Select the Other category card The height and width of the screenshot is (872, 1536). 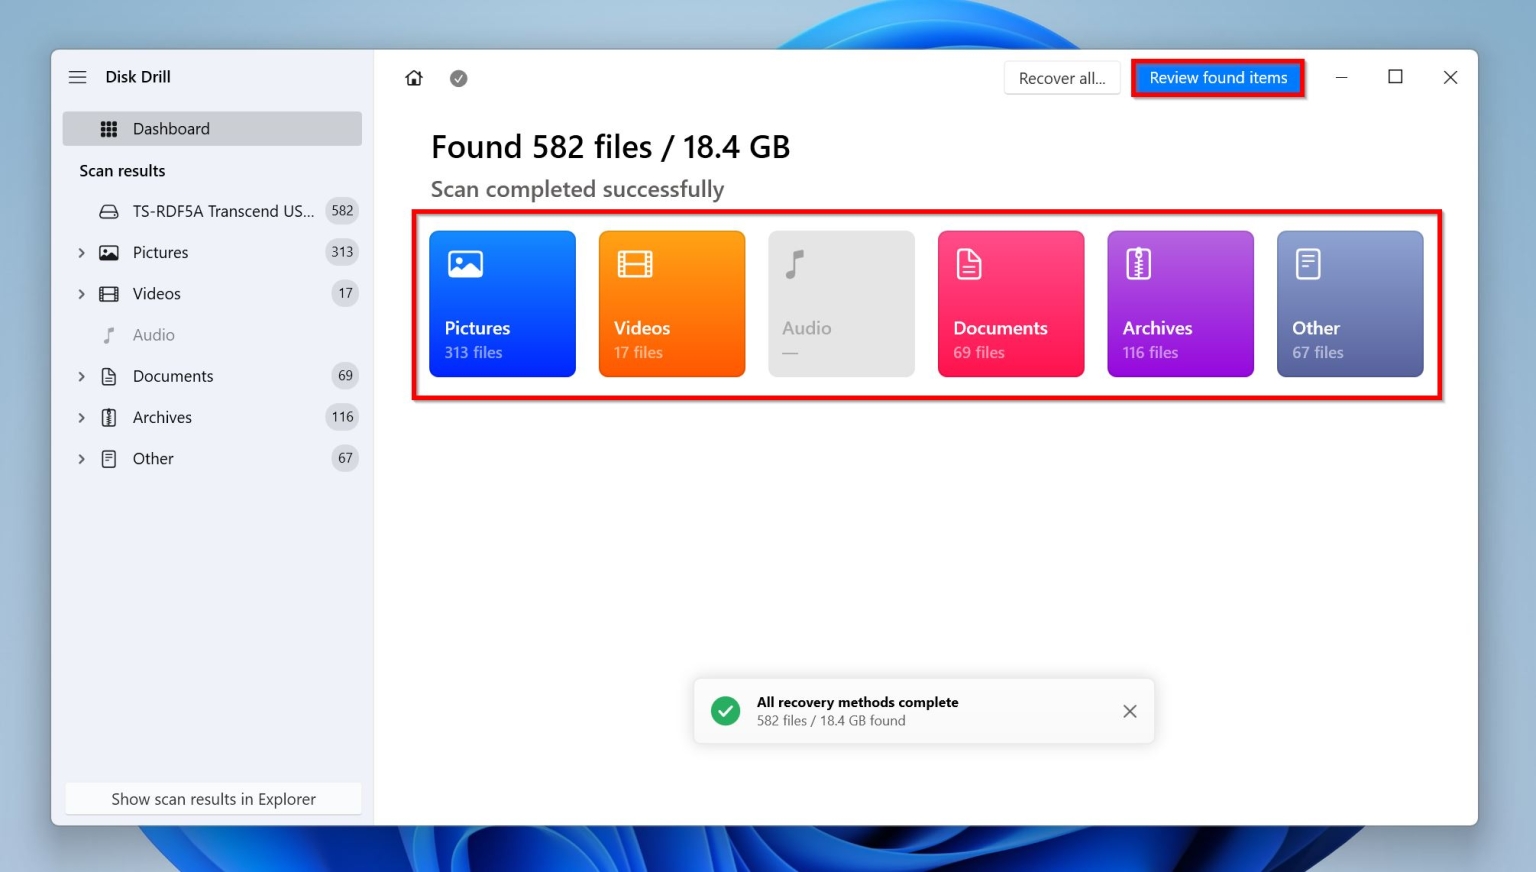1350,303
